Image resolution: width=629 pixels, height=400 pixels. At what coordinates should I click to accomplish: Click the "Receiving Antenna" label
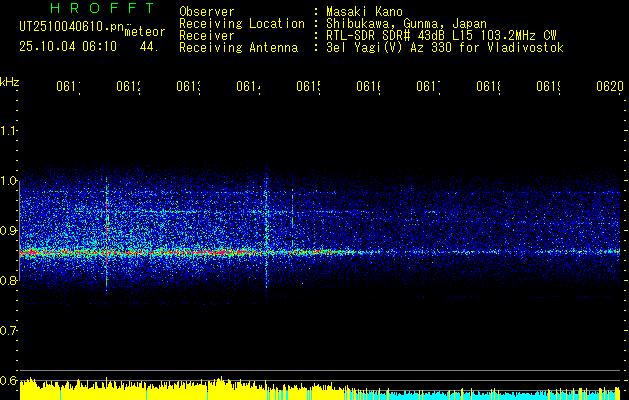[x=239, y=48]
